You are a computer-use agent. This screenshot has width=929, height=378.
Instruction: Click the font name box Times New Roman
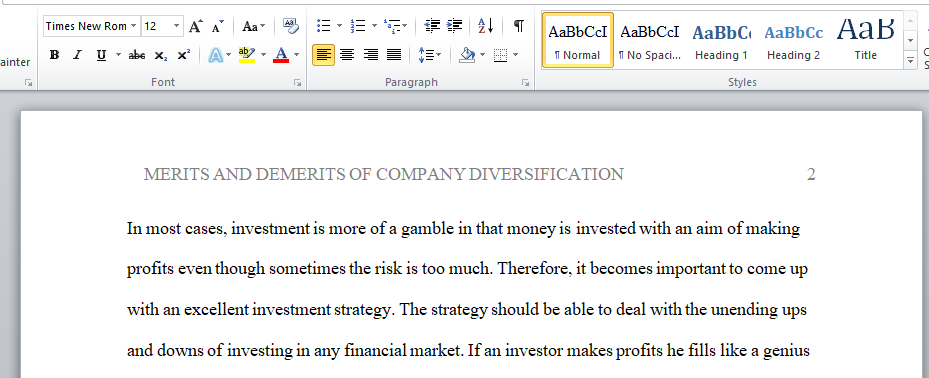click(x=86, y=26)
